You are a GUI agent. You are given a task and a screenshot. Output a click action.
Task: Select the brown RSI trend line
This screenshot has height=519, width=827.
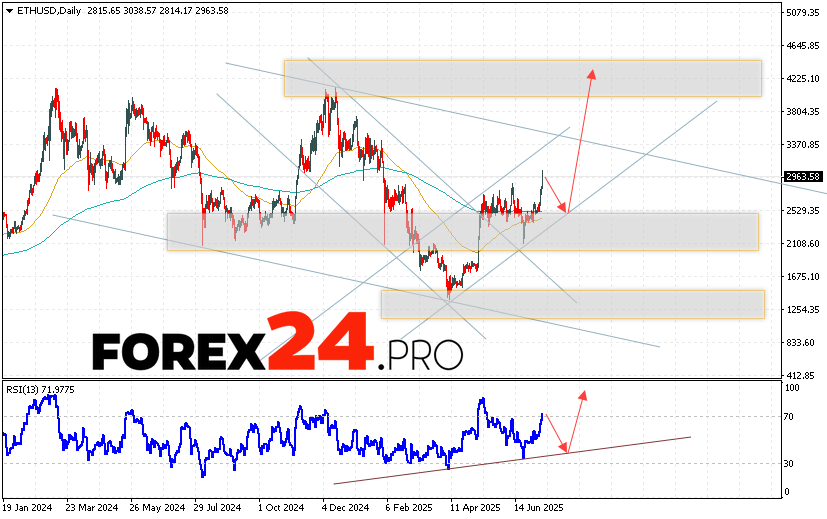510,460
